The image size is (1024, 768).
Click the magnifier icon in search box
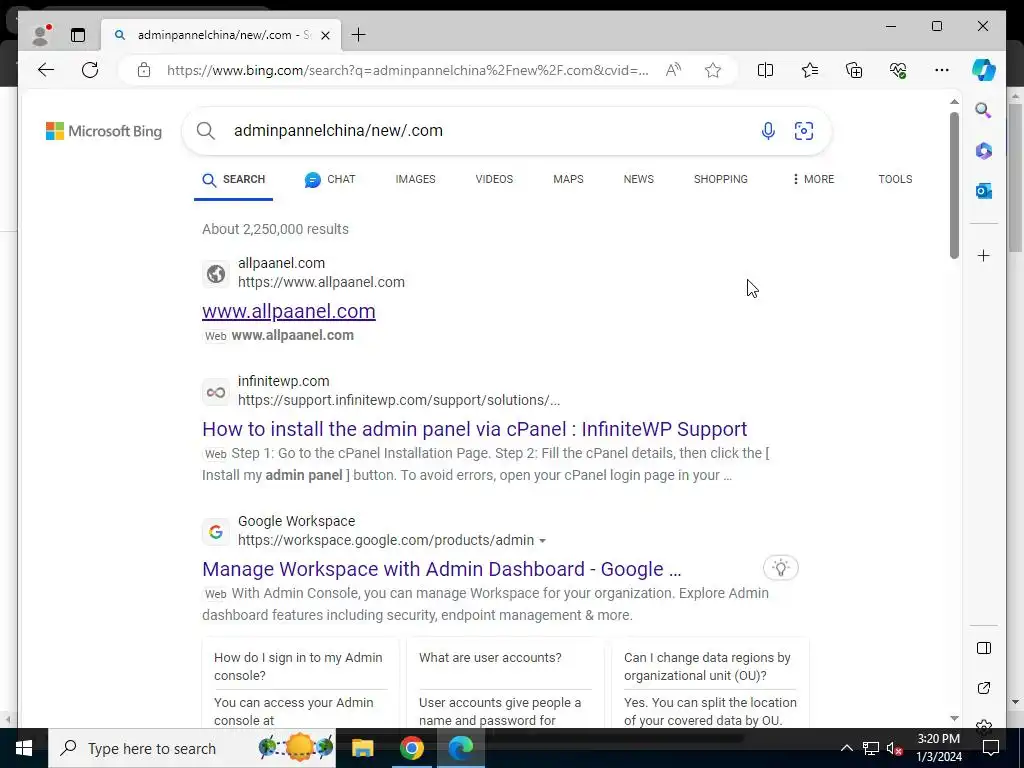(206, 131)
